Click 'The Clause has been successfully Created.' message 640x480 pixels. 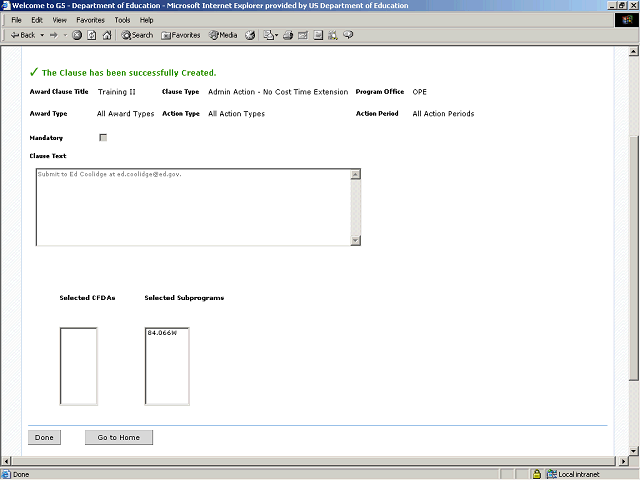[x=129, y=73]
